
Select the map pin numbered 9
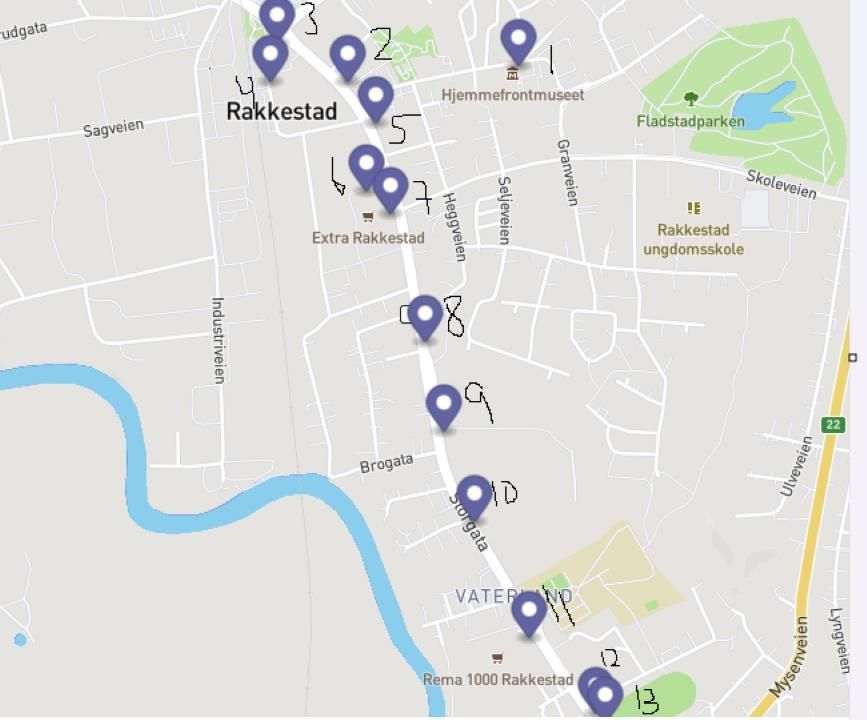click(444, 407)
